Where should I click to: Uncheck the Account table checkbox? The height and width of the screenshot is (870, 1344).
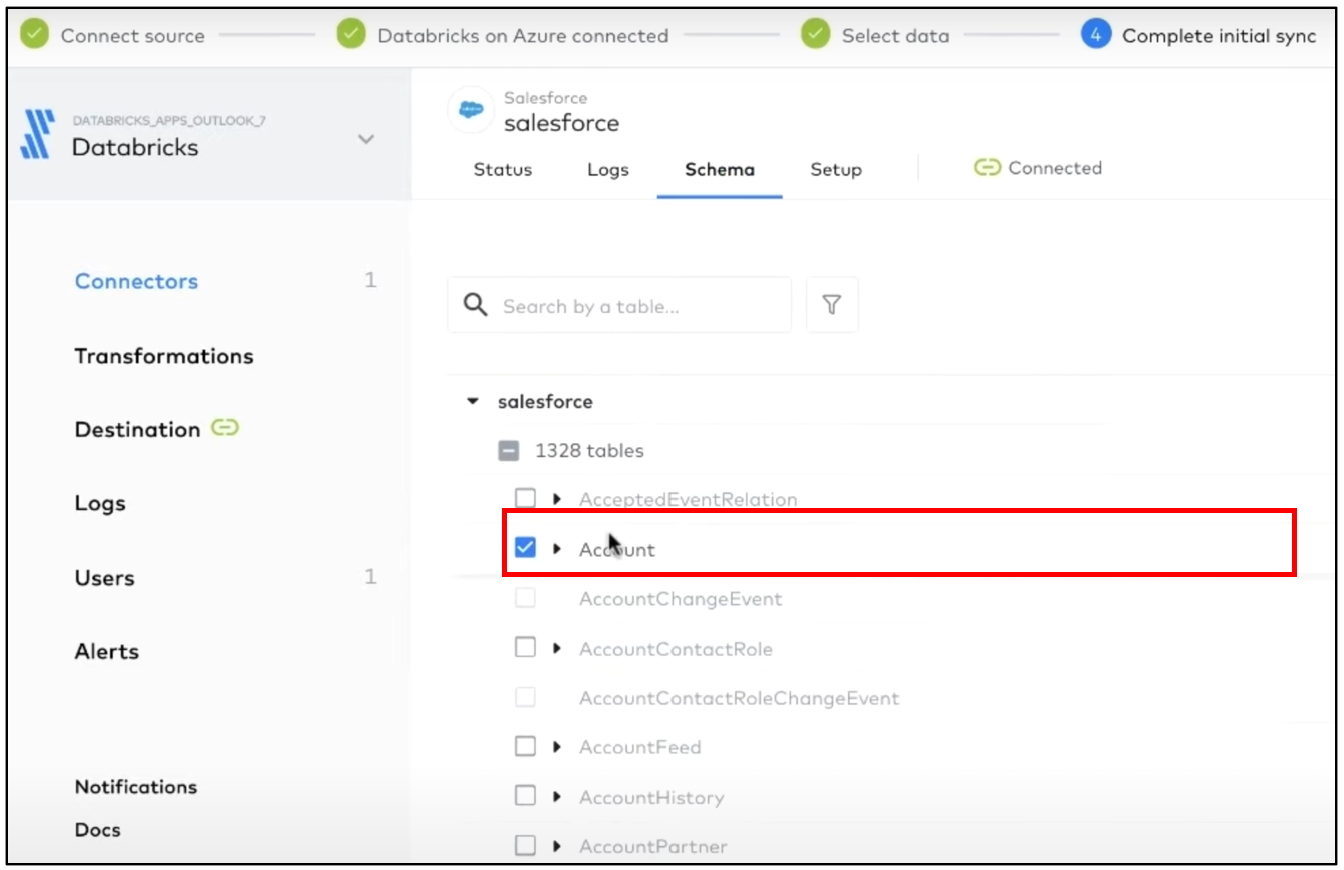525,547
